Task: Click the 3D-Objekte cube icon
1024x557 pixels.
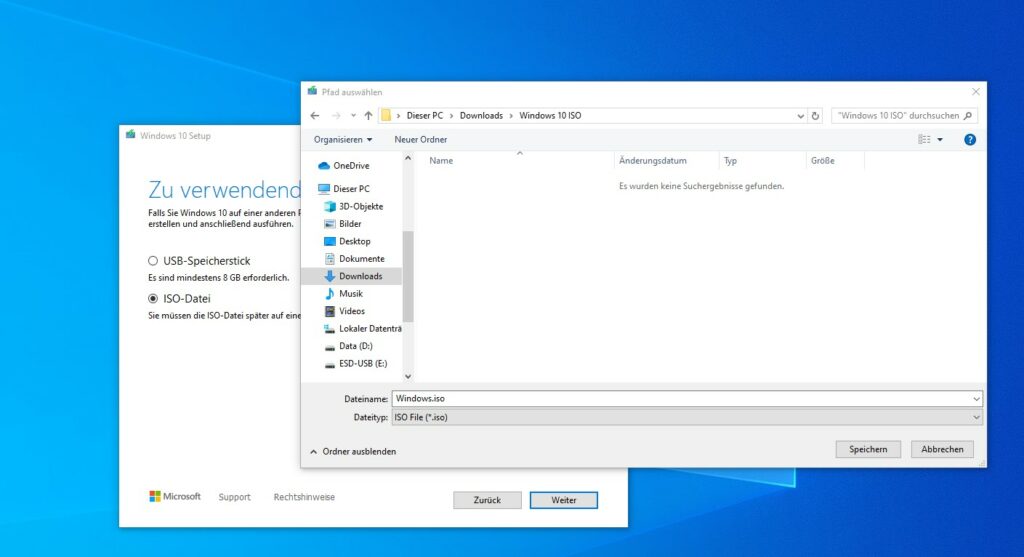Action: click(330, 206)
